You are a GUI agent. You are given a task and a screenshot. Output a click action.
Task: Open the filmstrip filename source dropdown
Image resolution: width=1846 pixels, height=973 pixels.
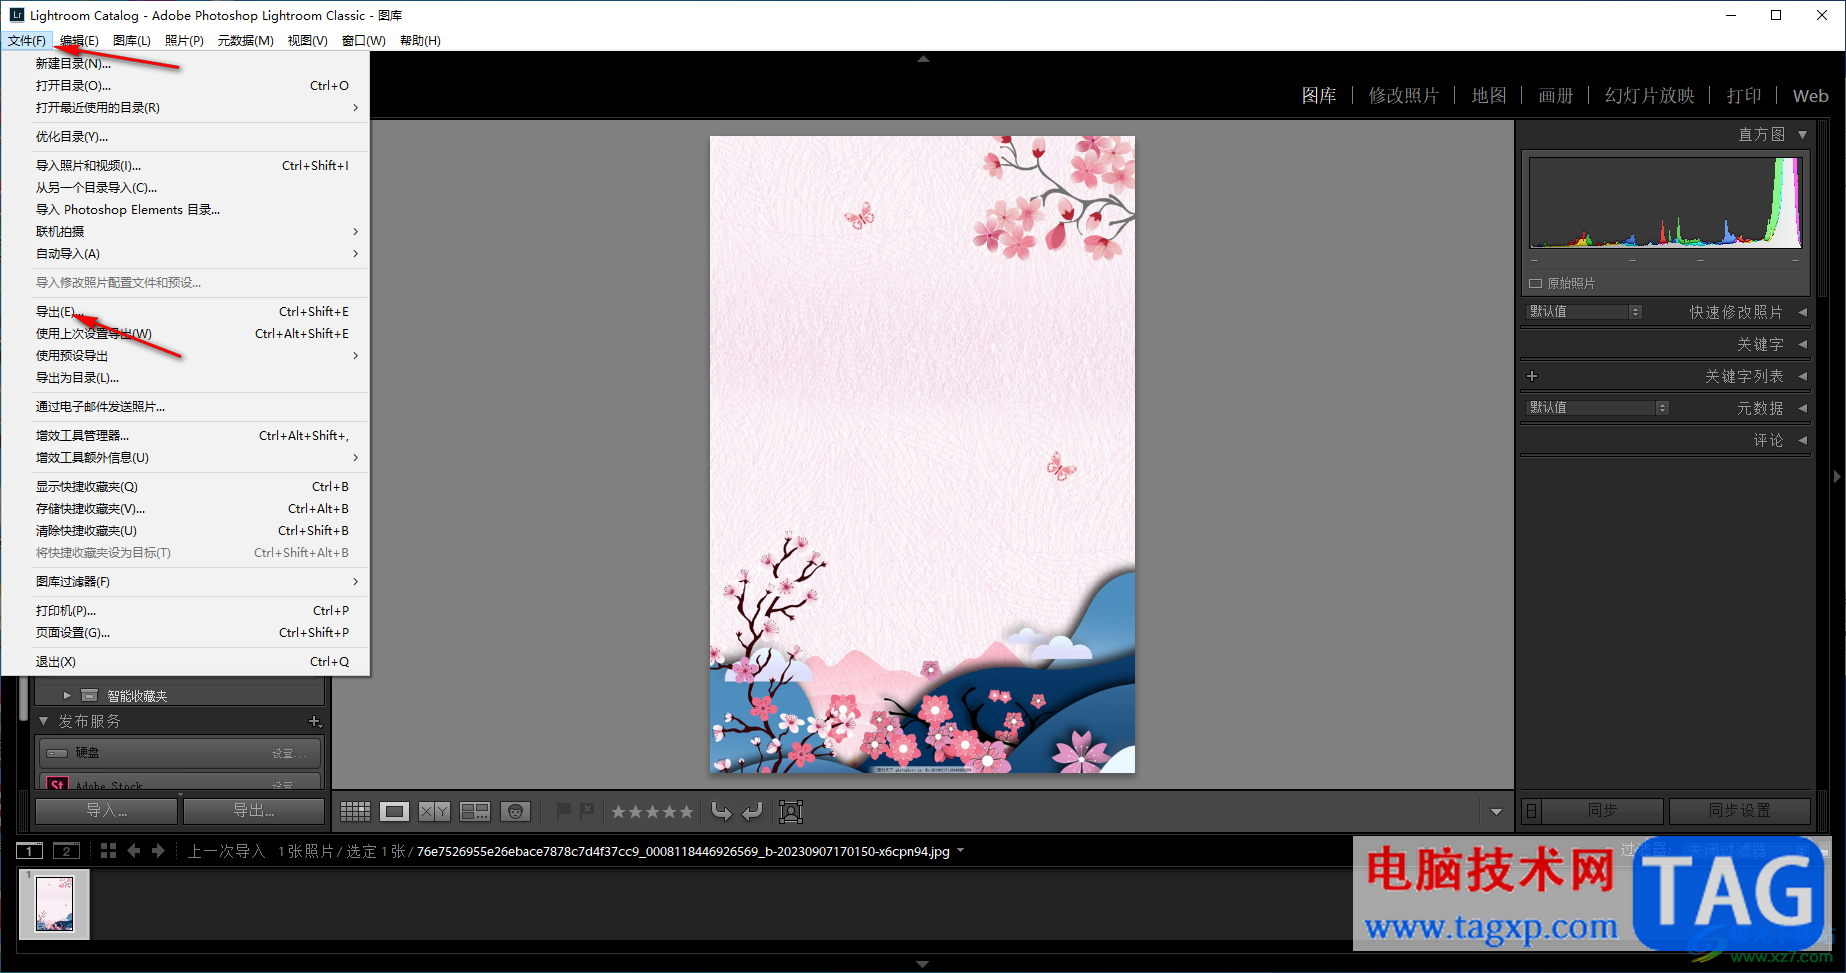point(961,851)
